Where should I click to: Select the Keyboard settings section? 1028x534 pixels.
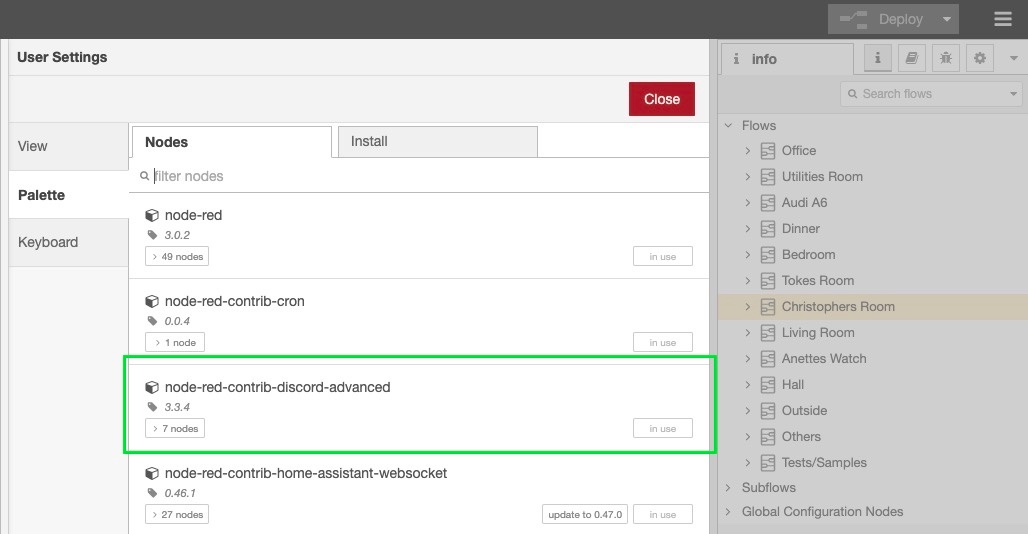tap(48, 242)
